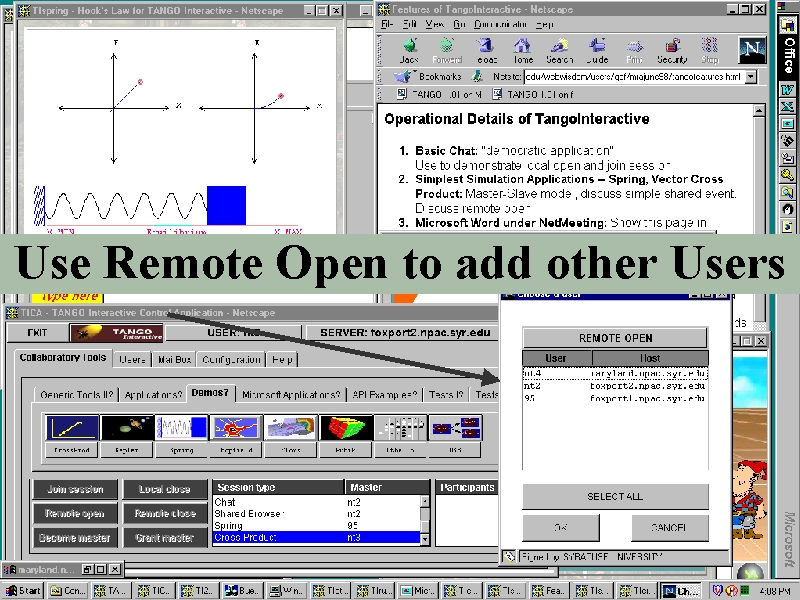Select Cross Product session row
Image resolution: width=800 pixels, height=600 pixels.
pyautogui.click(x=316, y=537)
